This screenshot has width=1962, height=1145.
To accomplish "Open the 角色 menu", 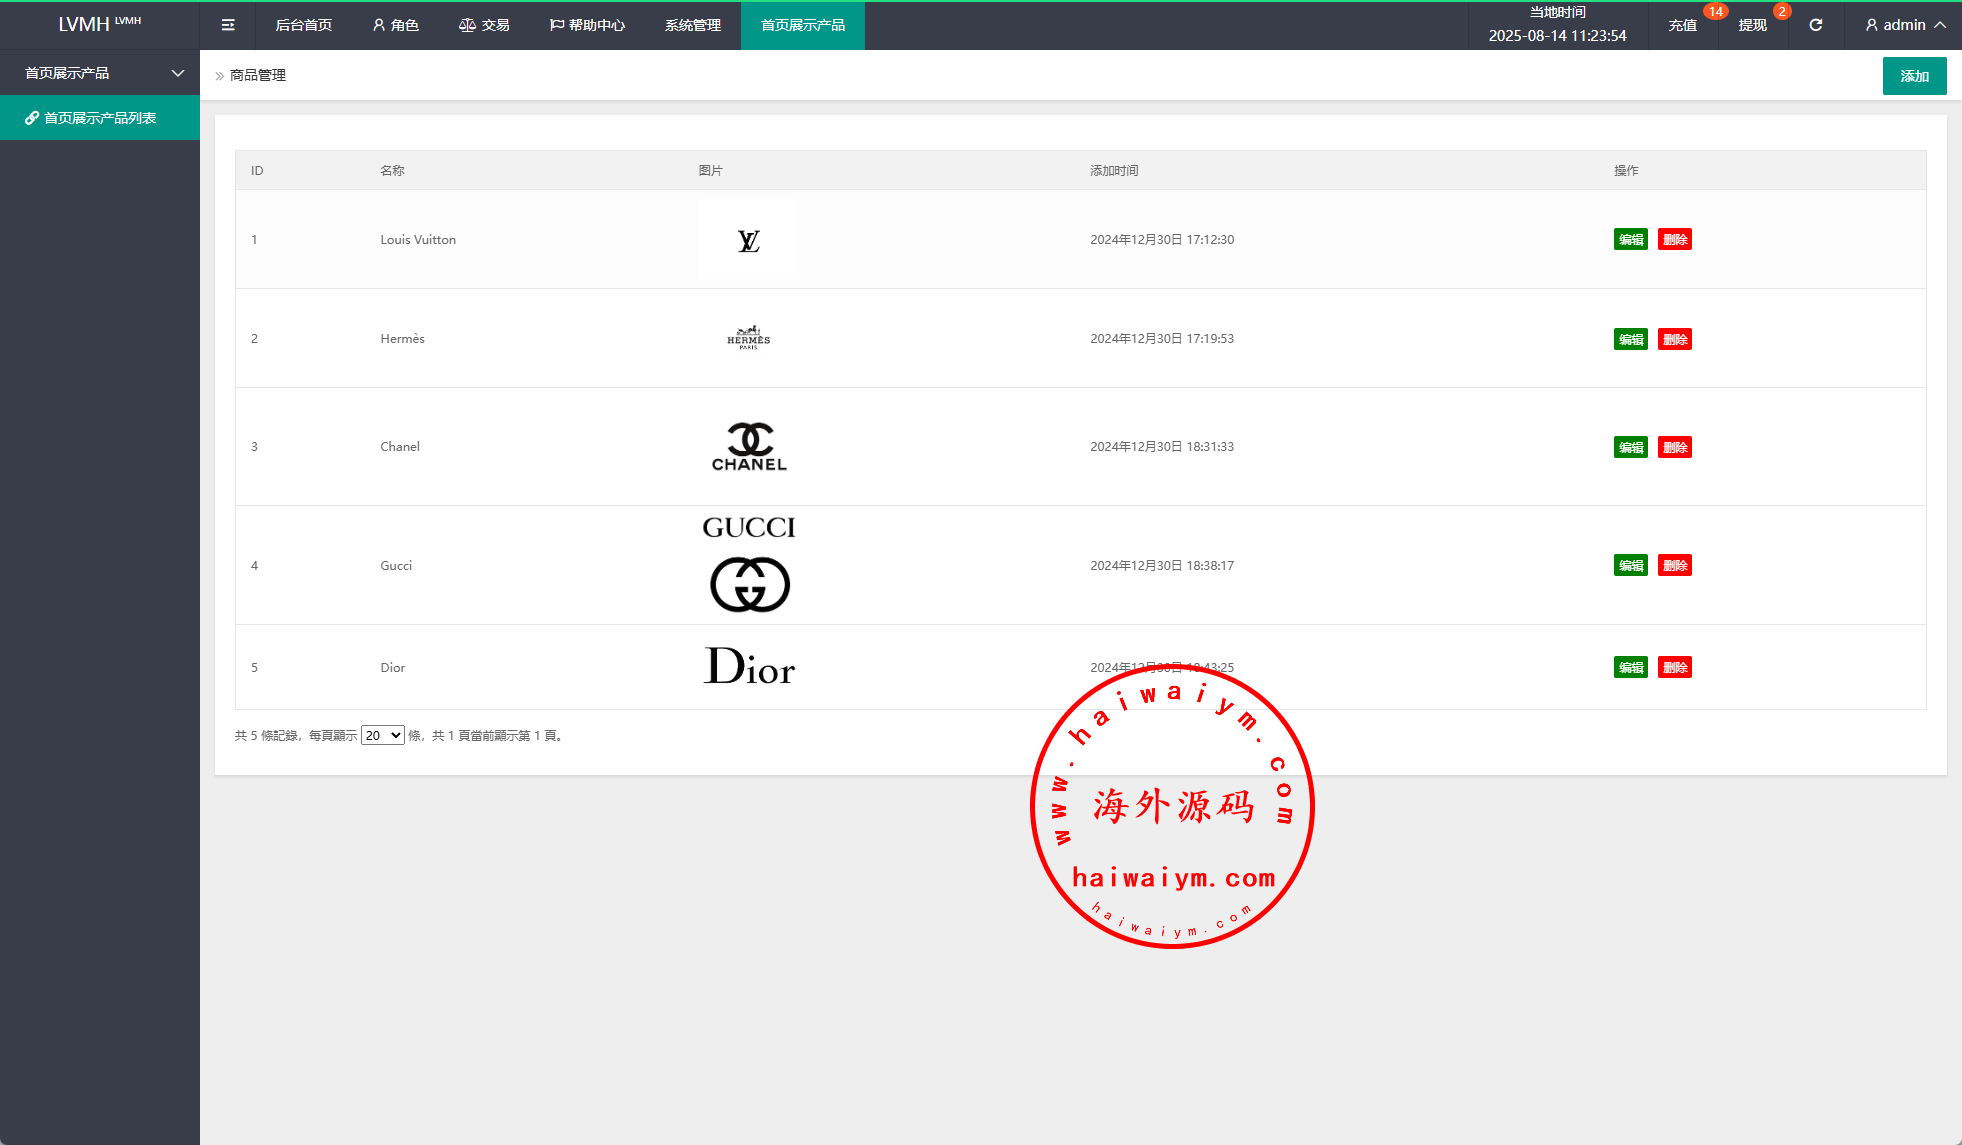I will pyautogui.click(x=395, y=25).
